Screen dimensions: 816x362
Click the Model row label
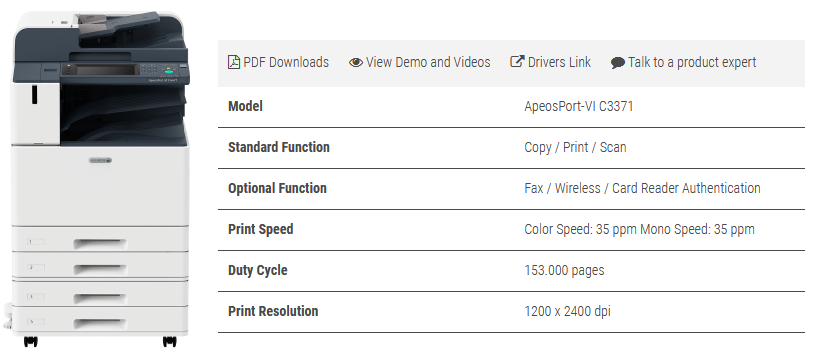click(245, 107)
